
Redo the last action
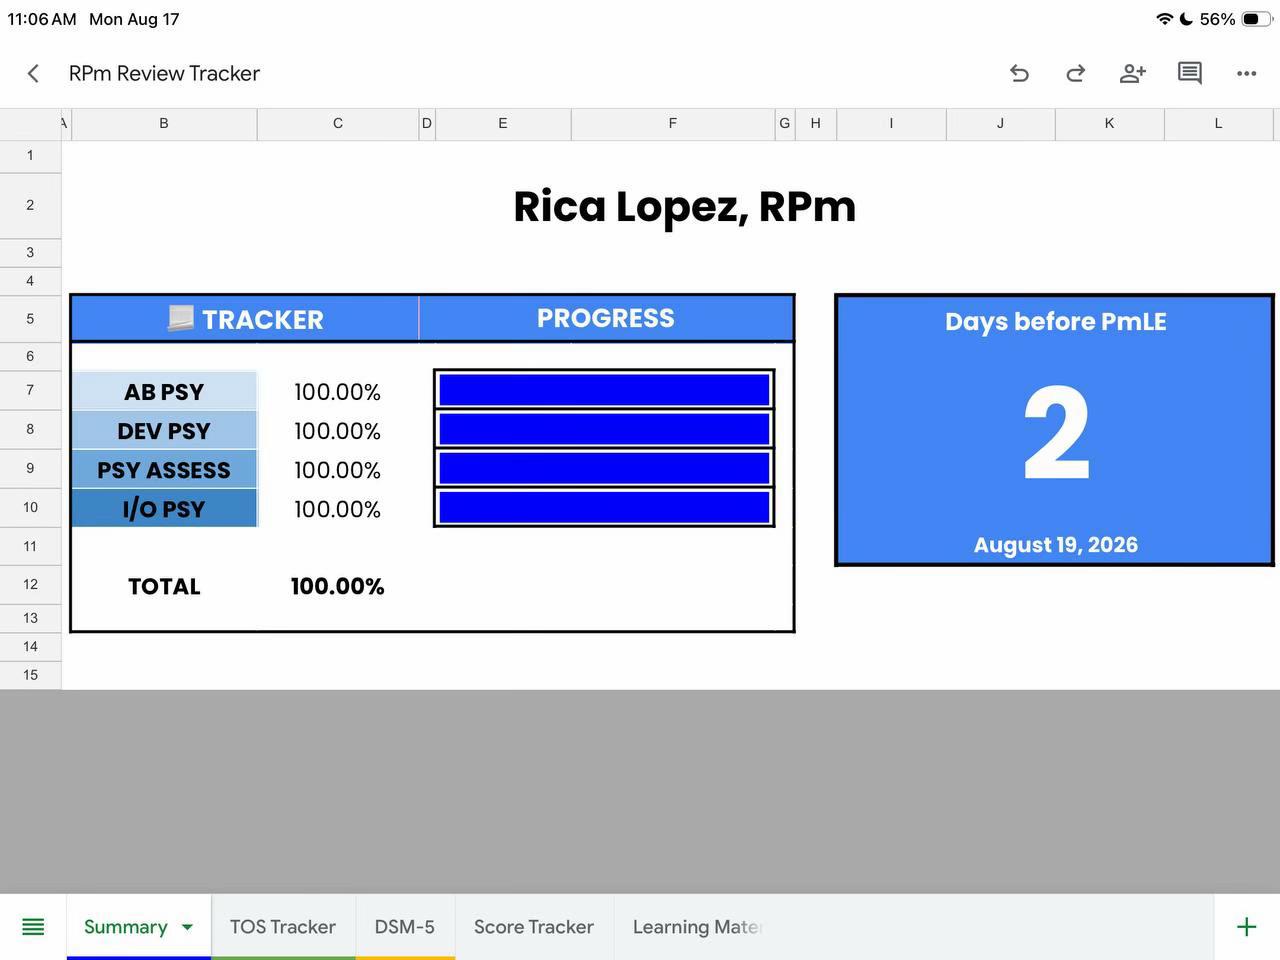1075,73
